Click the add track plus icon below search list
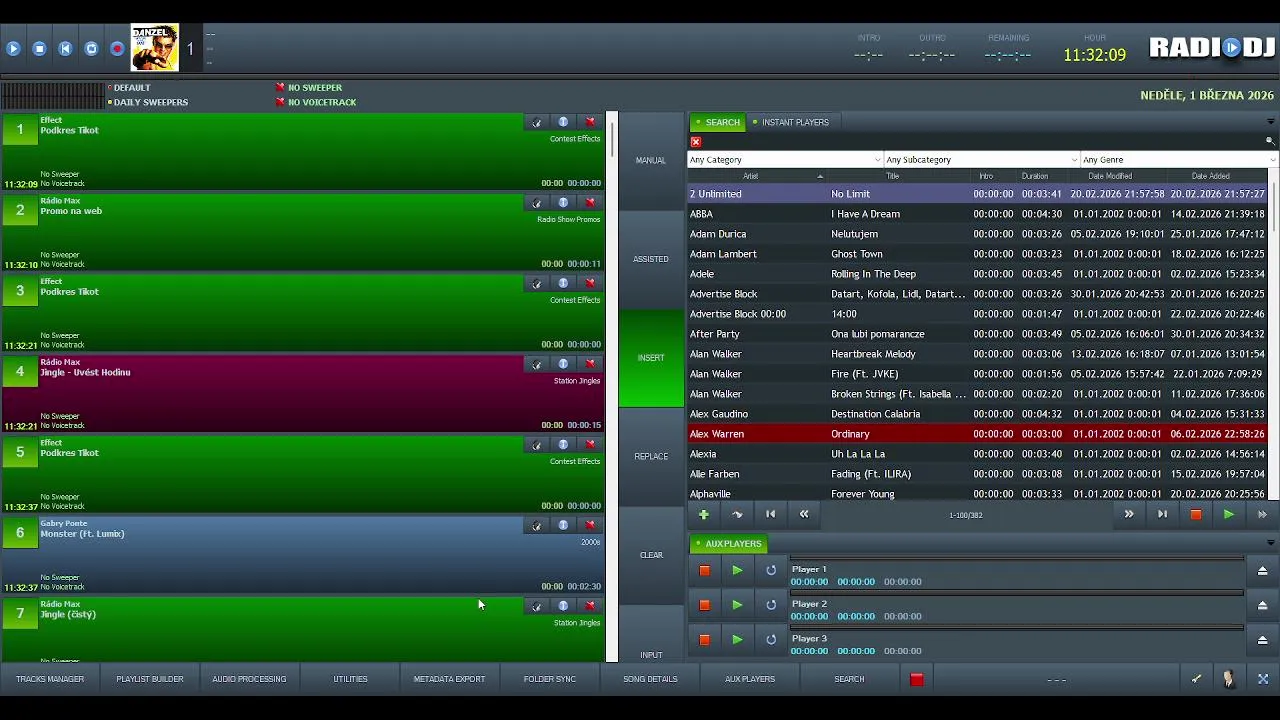The height and width of the screenshot is (720, 1280). [704, 514]
